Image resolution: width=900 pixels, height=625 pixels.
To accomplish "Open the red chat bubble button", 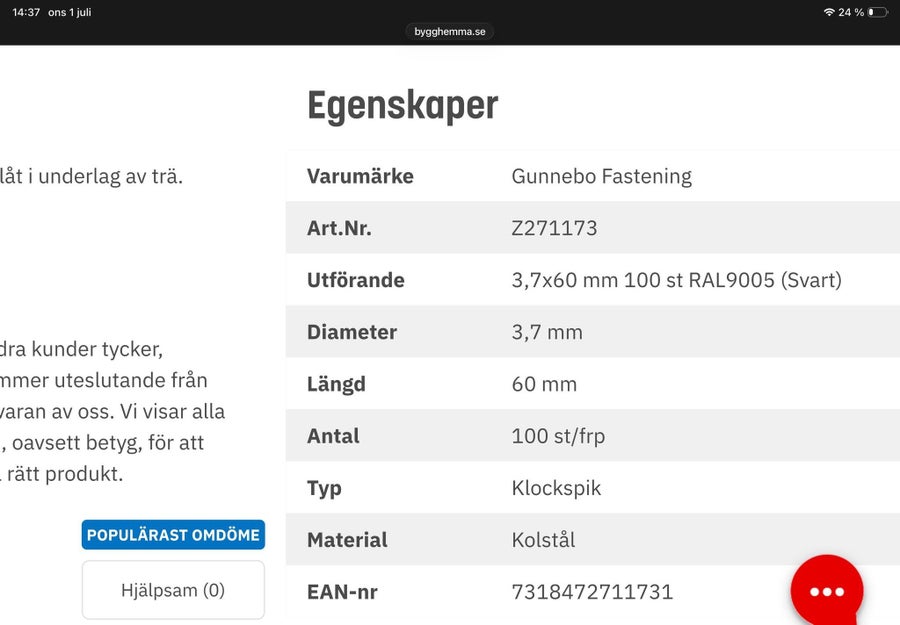I will 827,591.
